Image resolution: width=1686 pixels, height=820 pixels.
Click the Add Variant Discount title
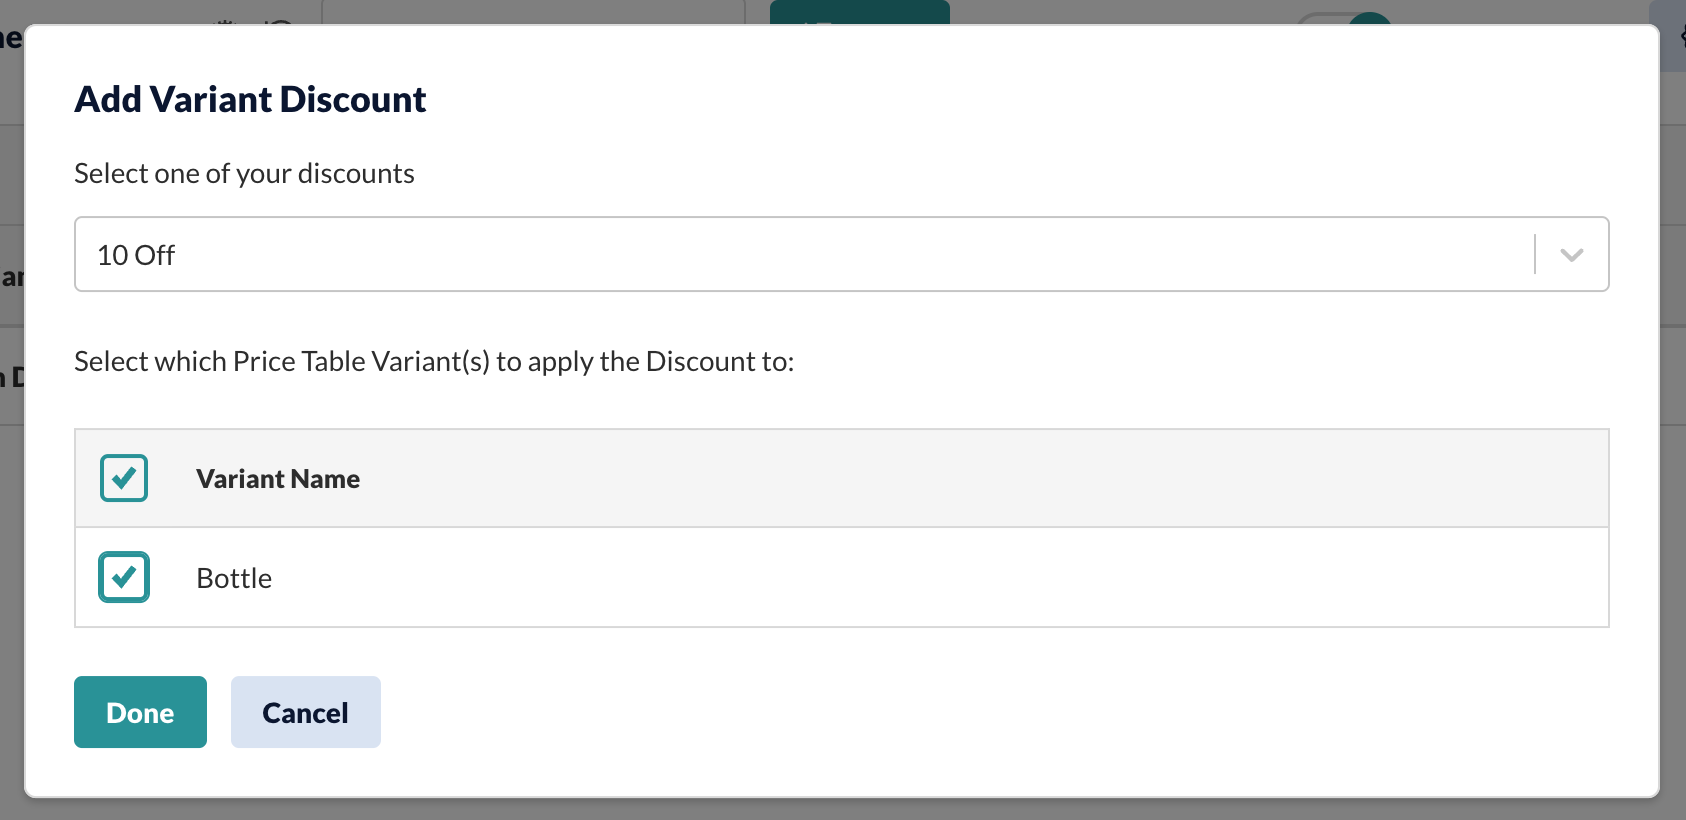coord(250,99)
